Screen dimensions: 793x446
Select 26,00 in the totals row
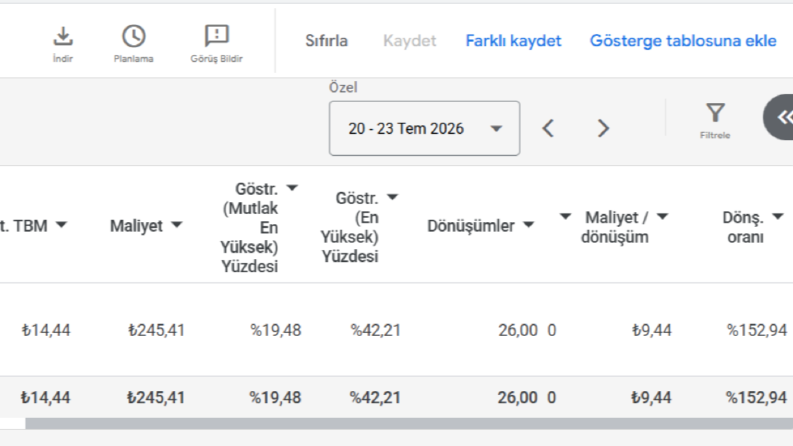pyautogui.click(x=517, y=397)
